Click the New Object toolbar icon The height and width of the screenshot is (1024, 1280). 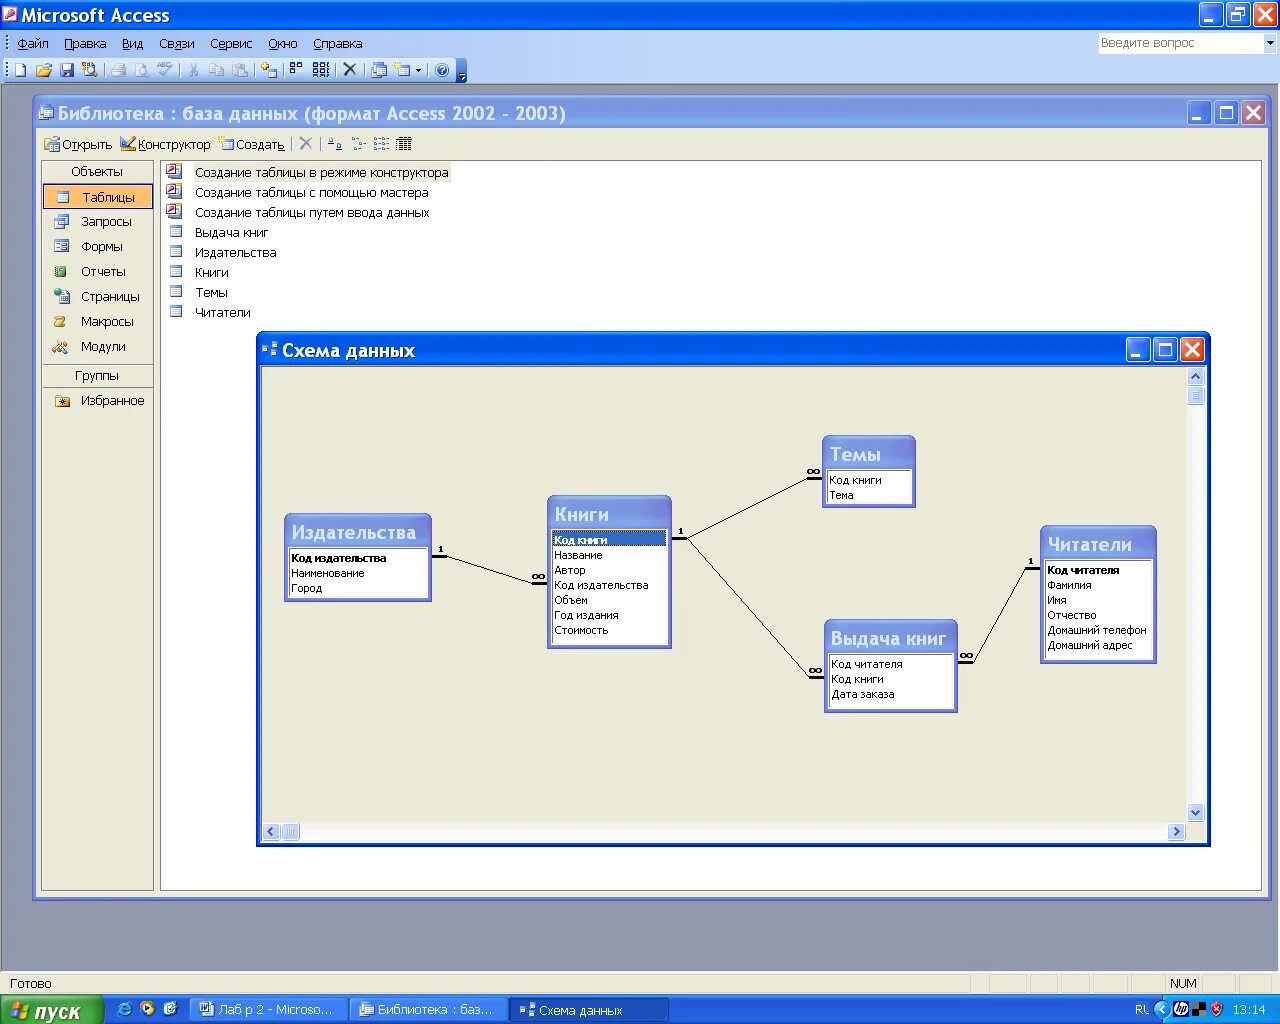403,70
